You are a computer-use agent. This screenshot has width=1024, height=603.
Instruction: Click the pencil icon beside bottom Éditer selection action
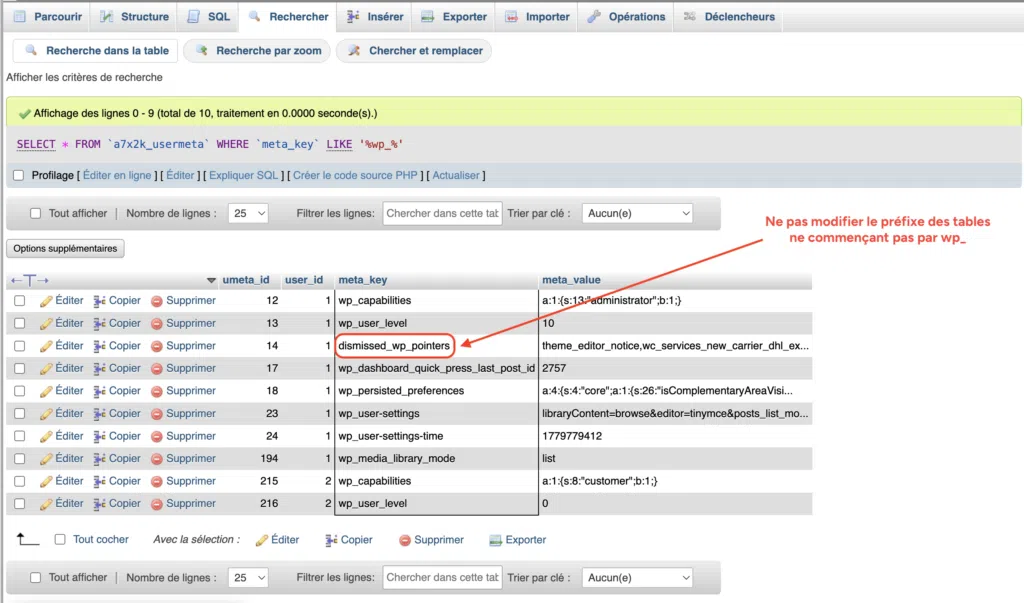tap(262, 540)
